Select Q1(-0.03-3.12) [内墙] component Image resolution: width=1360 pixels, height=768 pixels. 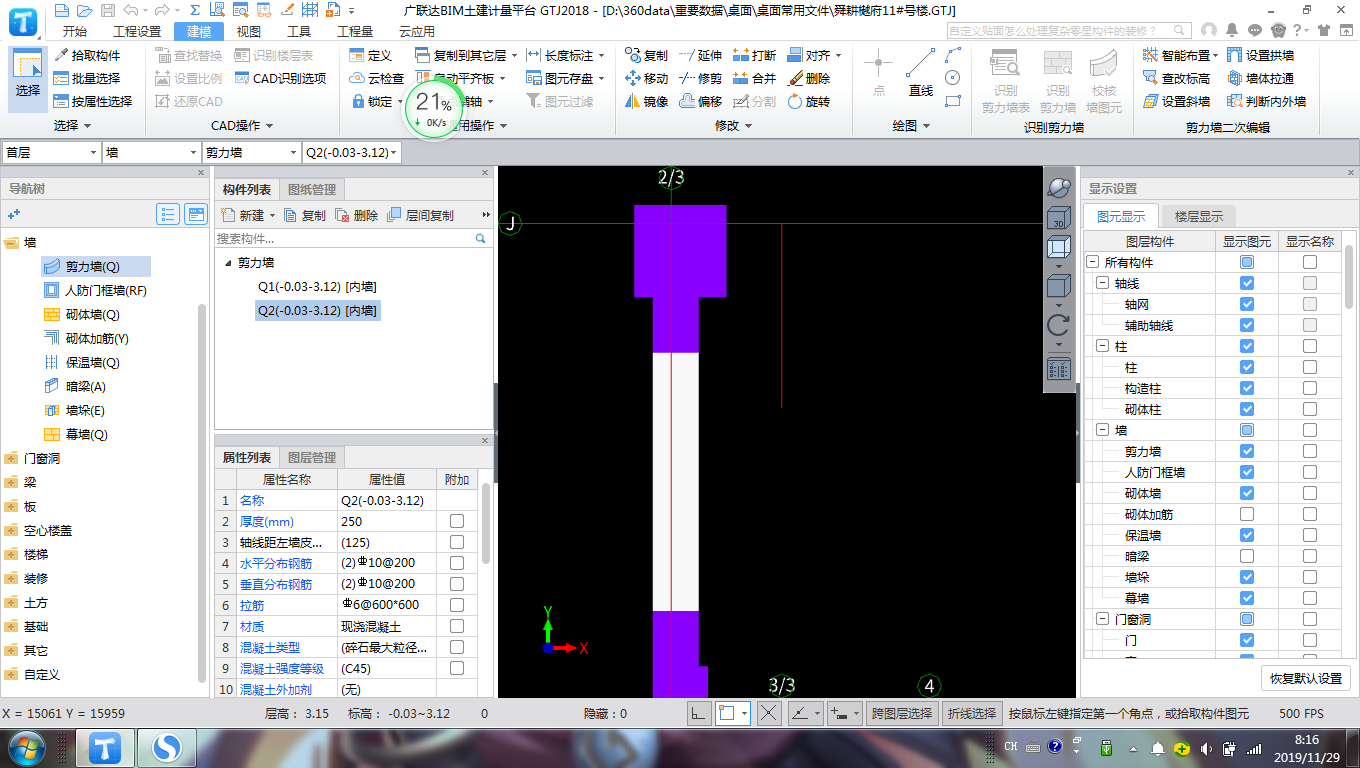(317, 287)
